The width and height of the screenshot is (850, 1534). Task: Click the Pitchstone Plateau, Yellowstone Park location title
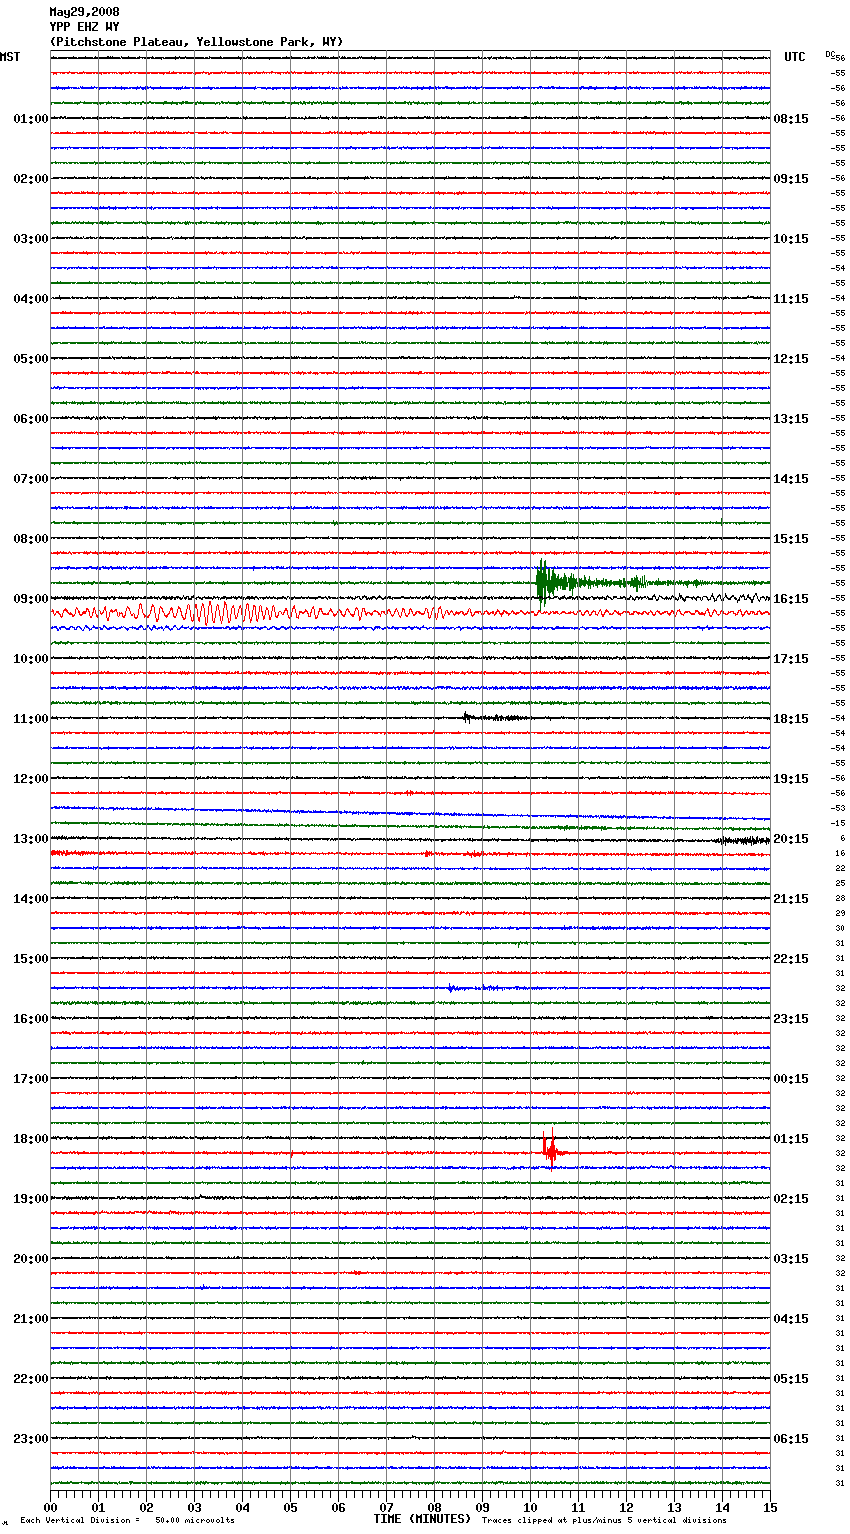(196, 42)
